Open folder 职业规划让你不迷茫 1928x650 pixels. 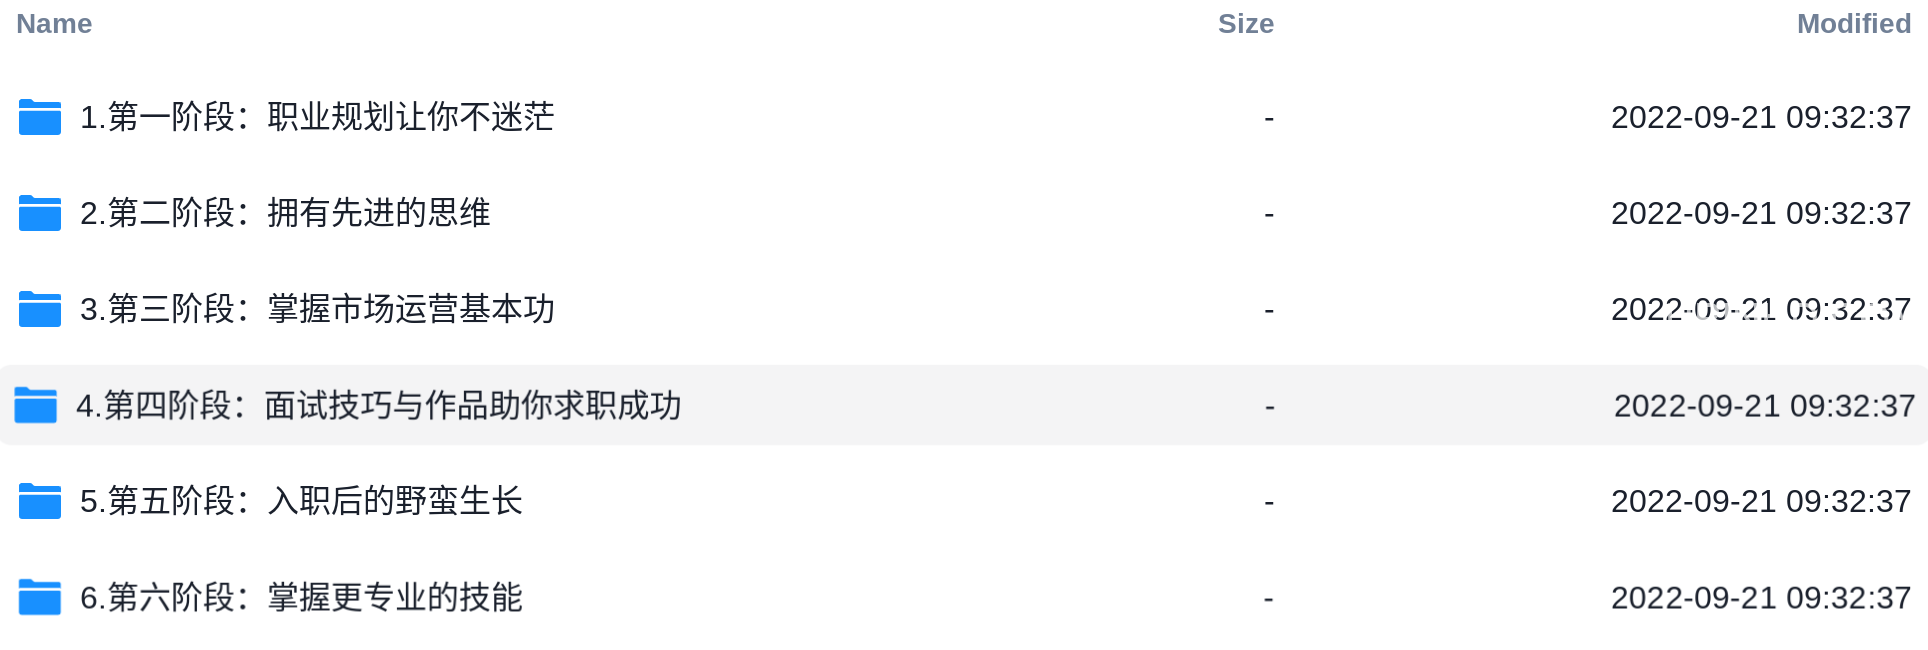tap(317, 117)
